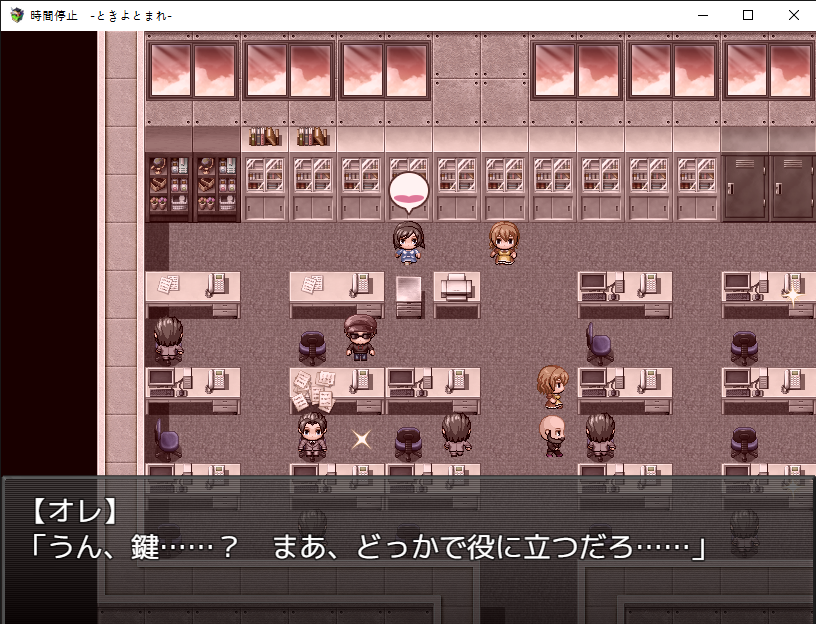Click the speaker name 【オレ】

click(75, 512)
